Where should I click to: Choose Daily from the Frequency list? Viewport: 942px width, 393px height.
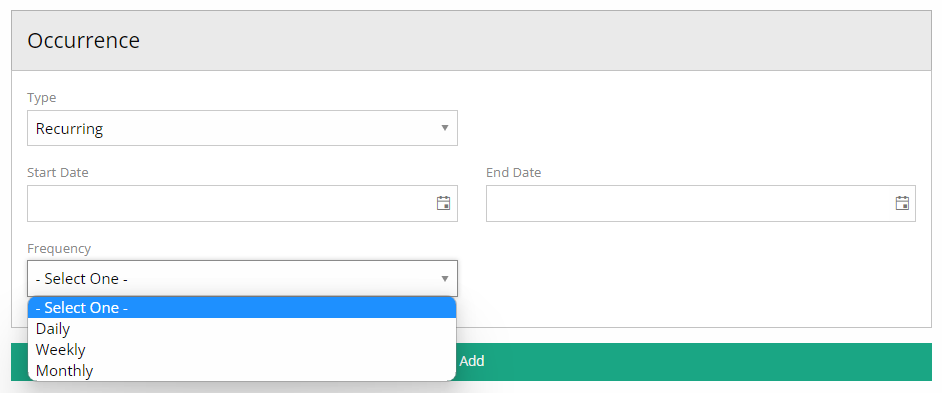(x=242, y=329)
